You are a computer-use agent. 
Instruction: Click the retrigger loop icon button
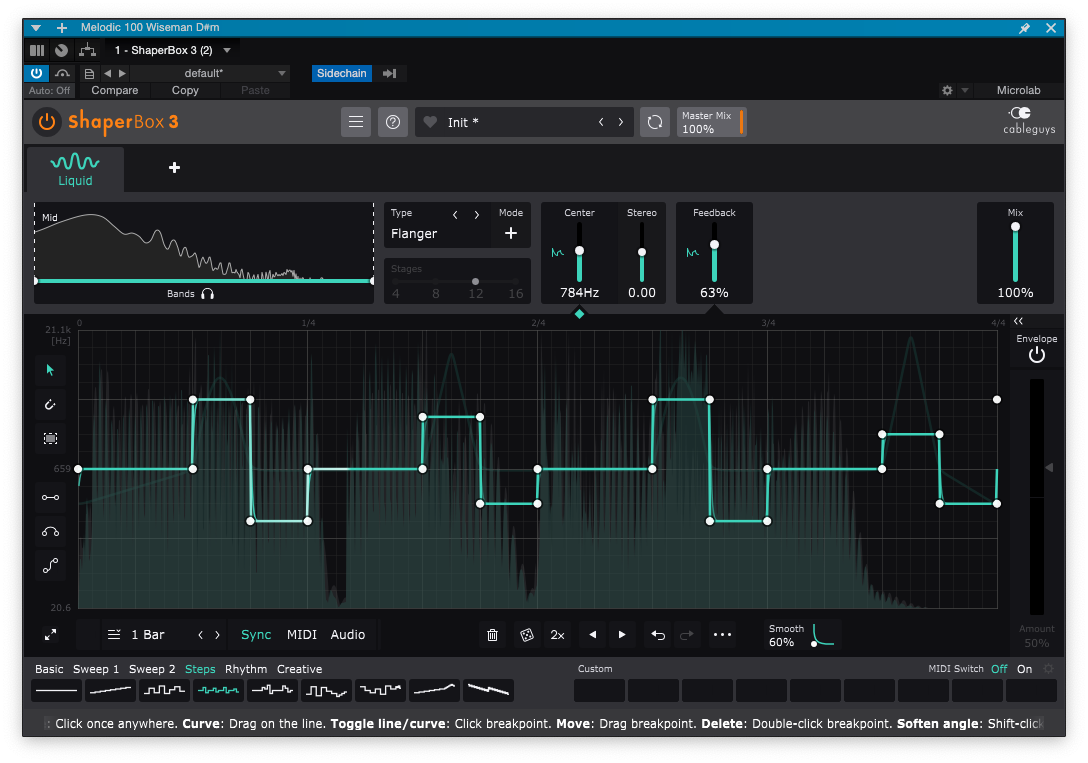pyautogui.click(x=654, y=122)
